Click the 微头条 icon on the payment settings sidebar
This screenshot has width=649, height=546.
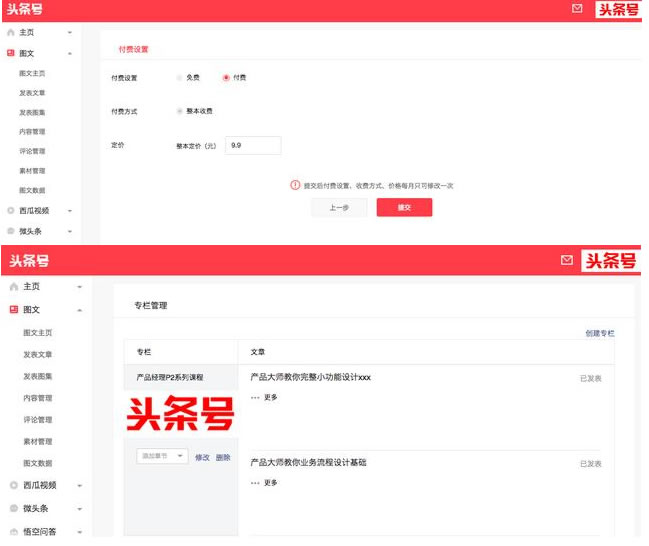pos(11,231)
